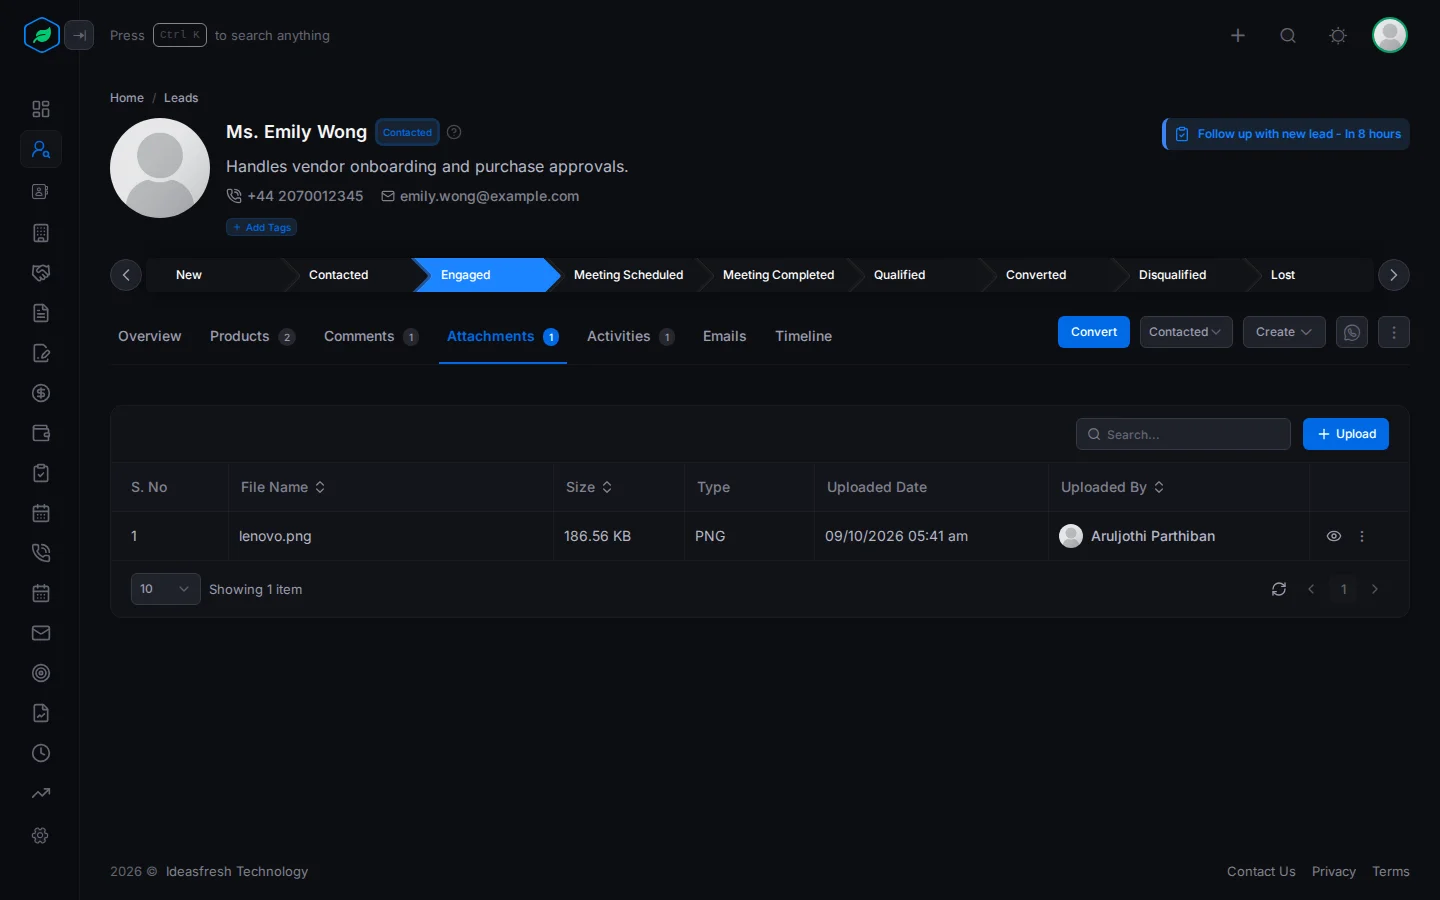The image size is (1440, 900).
Task: Open the clock history sidebar icon
Action: tap(41, 753)
